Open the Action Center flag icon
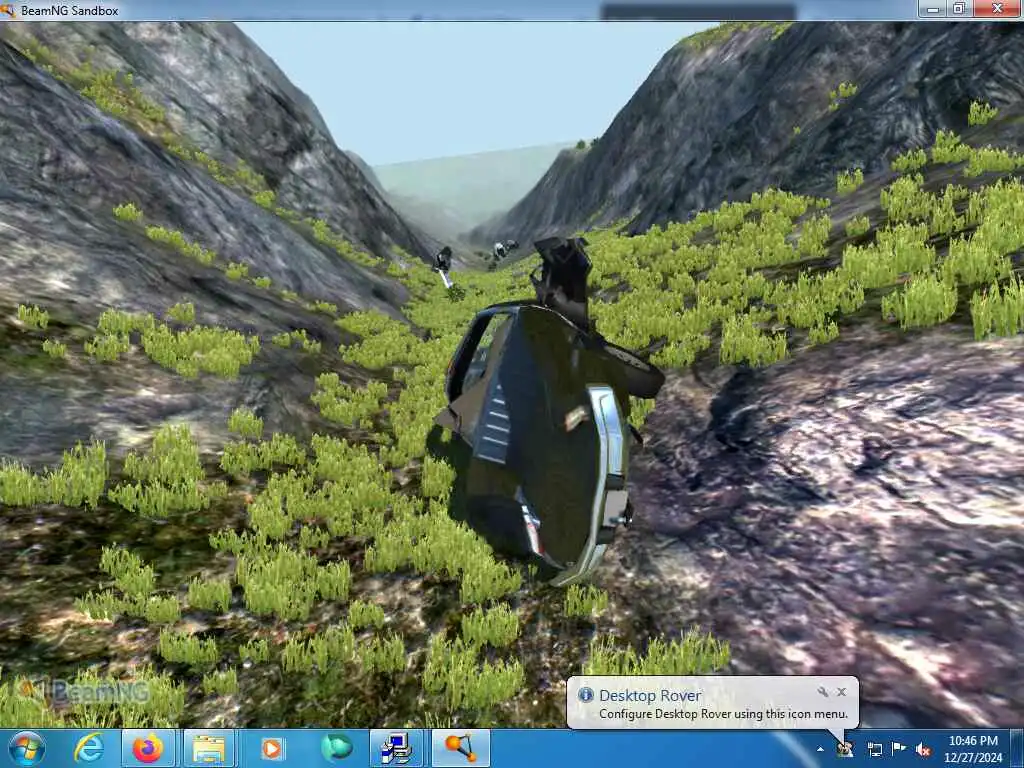The image size is (1024, 768). [x=899, y=749]
